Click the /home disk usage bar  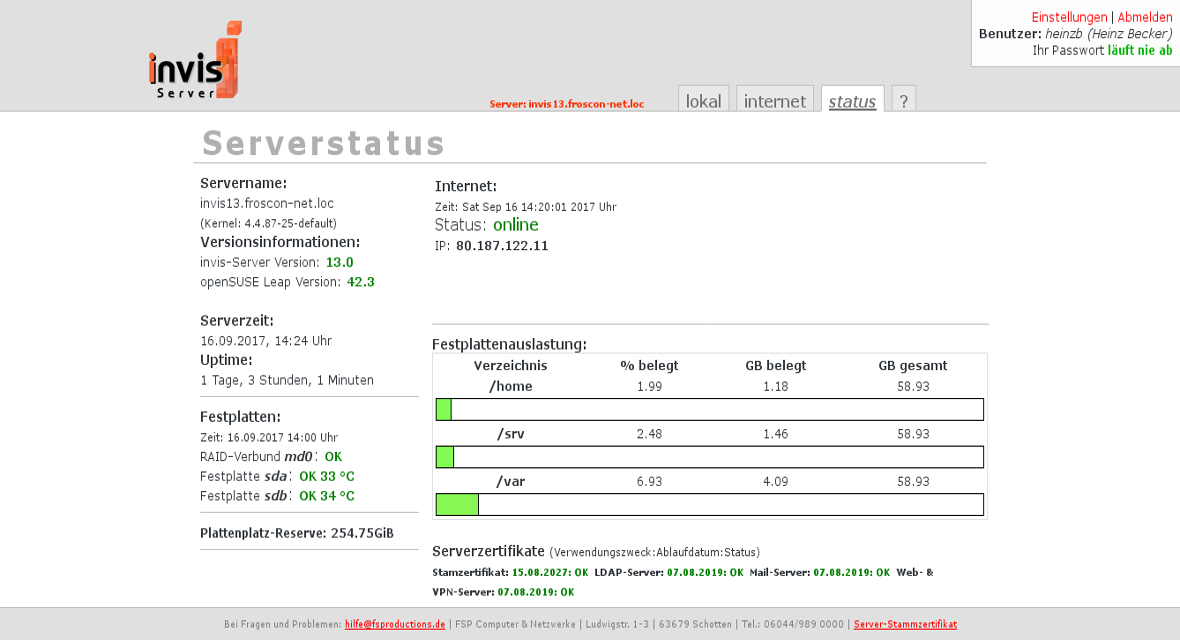click(710, 410)
